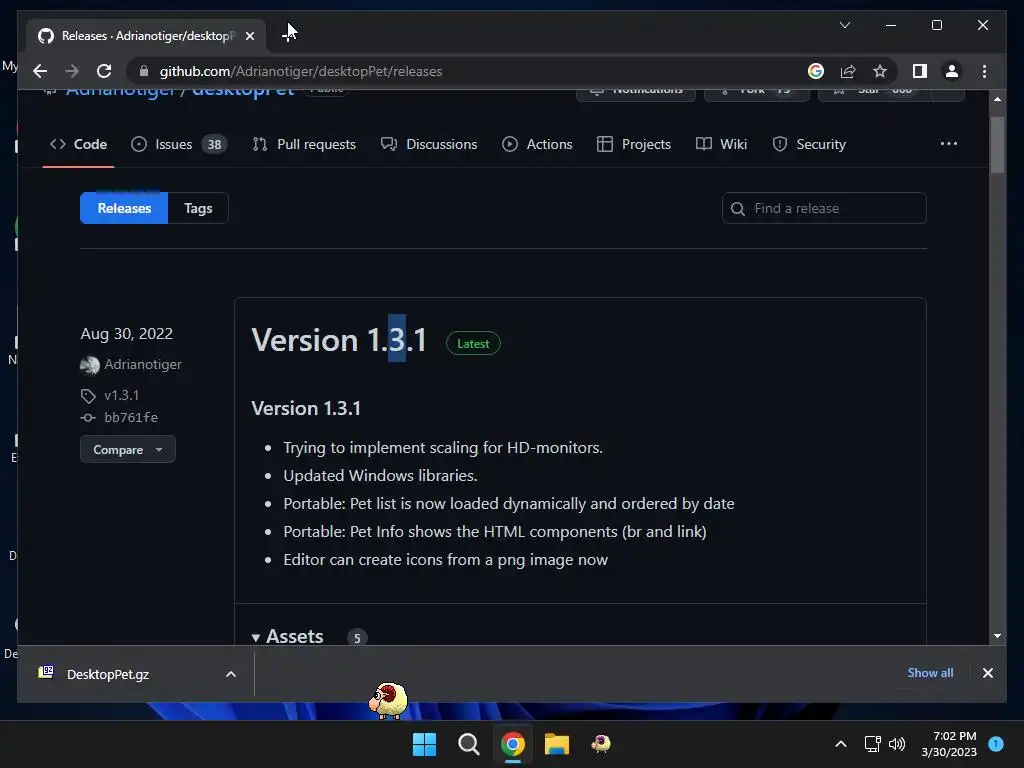Click the DesktopPet sheep taskbar icon
Viewport: 1024px width, 768px height.
click(601, 744)
